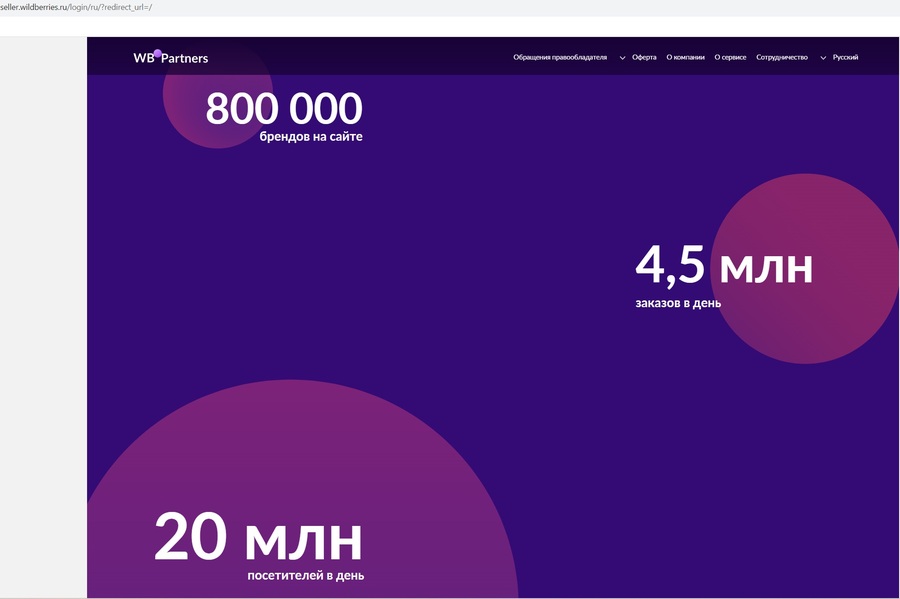Choose the Русский language option
900x599 pixels.
click(x=845, y=57)
